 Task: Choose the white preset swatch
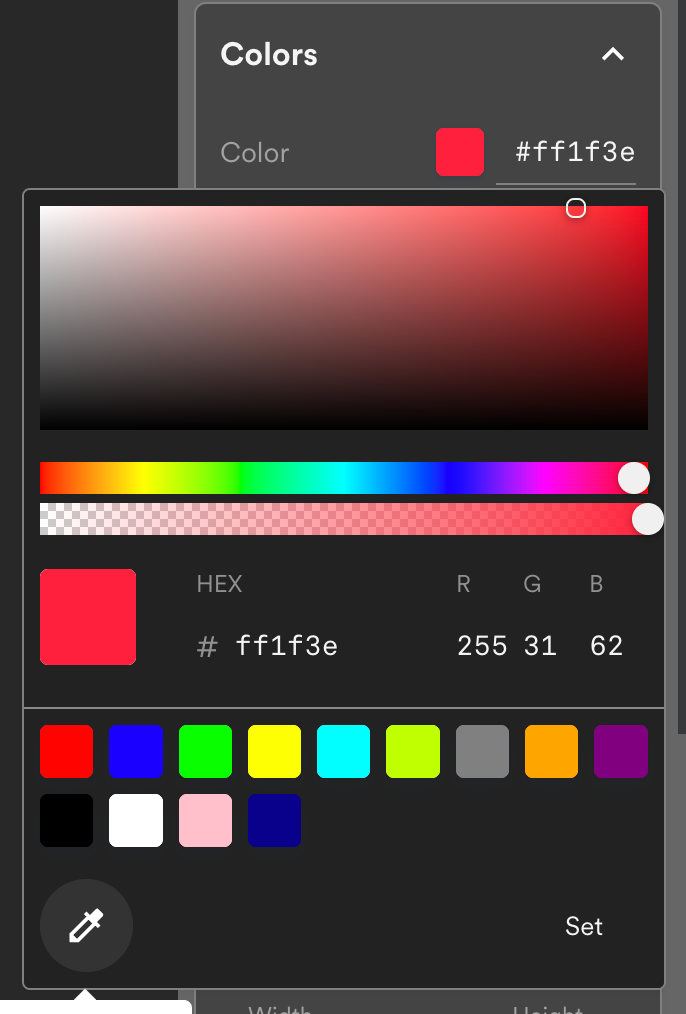(136, 820)
